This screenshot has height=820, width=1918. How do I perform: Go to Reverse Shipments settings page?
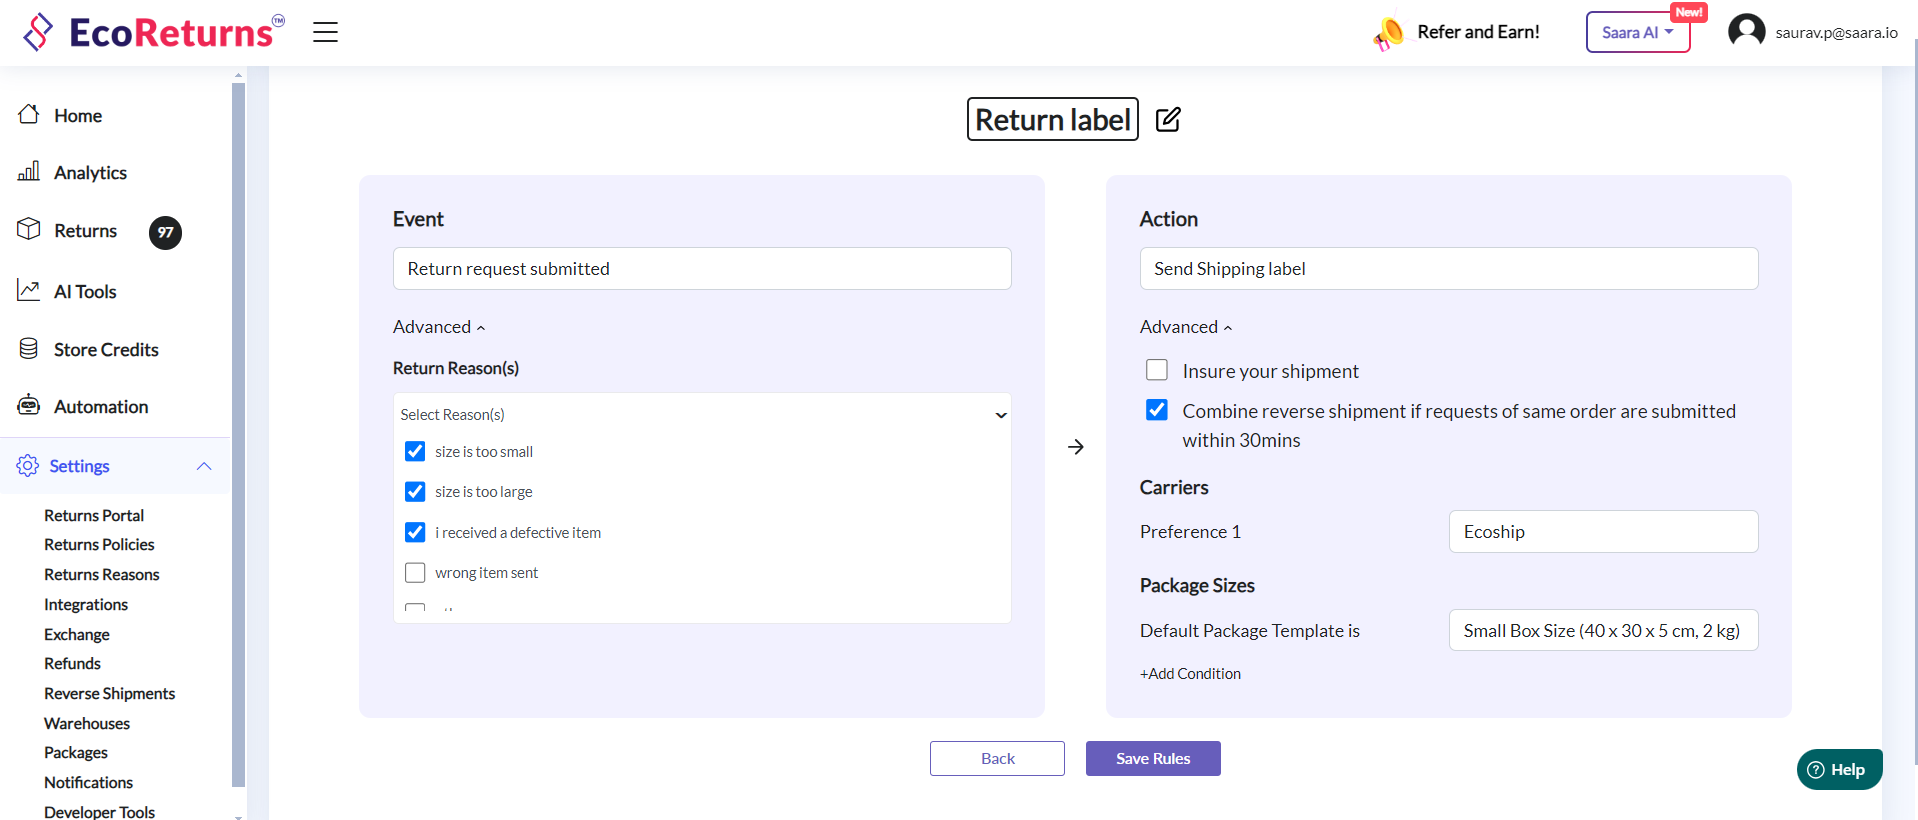109,694
